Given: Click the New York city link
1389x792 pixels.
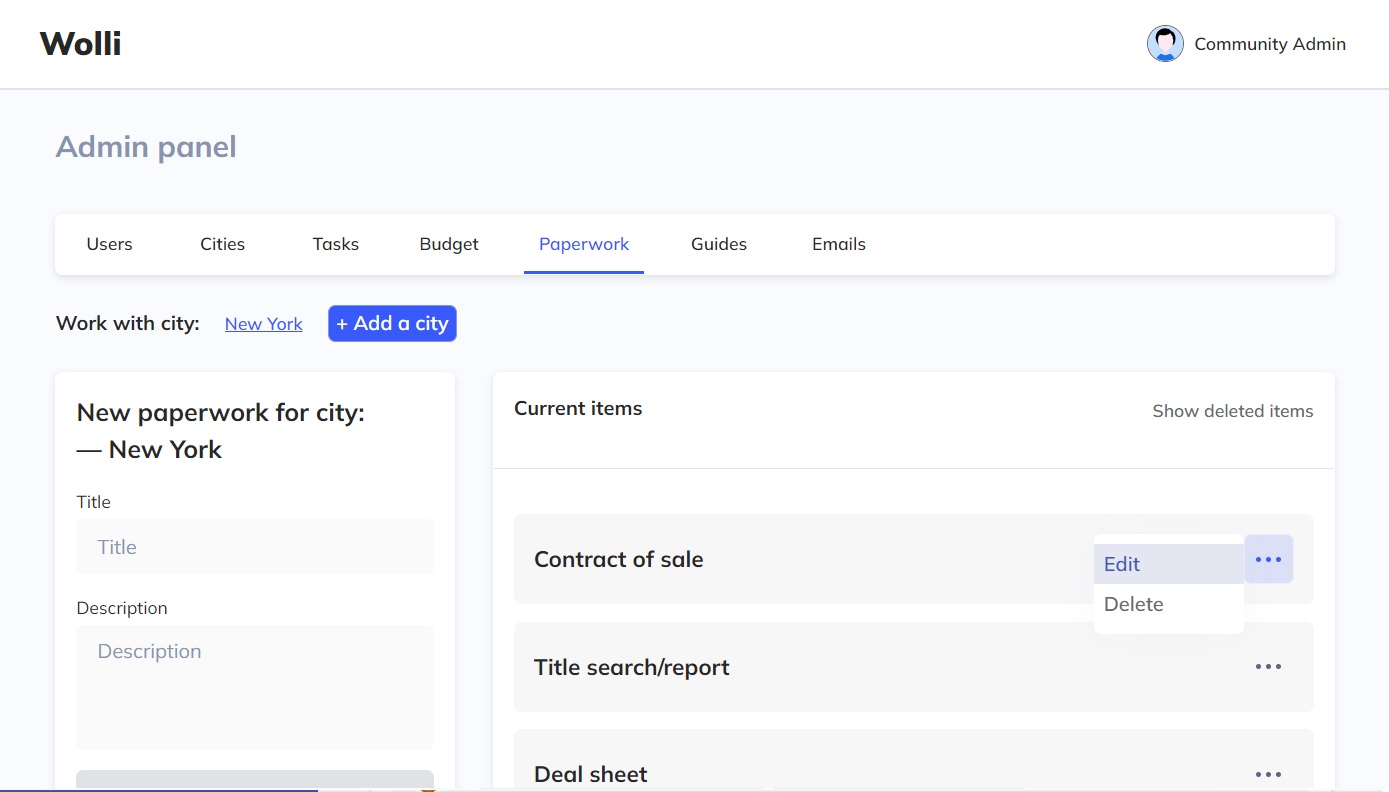Looking at the screenshot, I should tap(264, 324).
